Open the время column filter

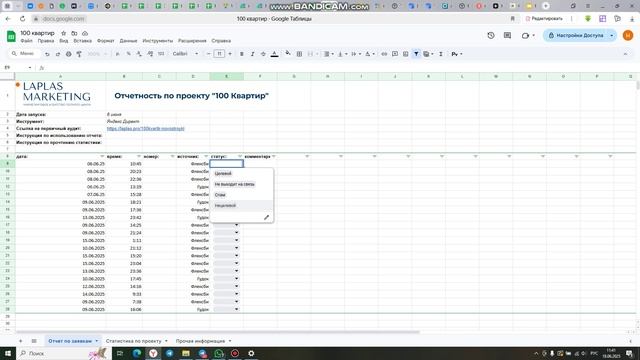click(139, 156)
